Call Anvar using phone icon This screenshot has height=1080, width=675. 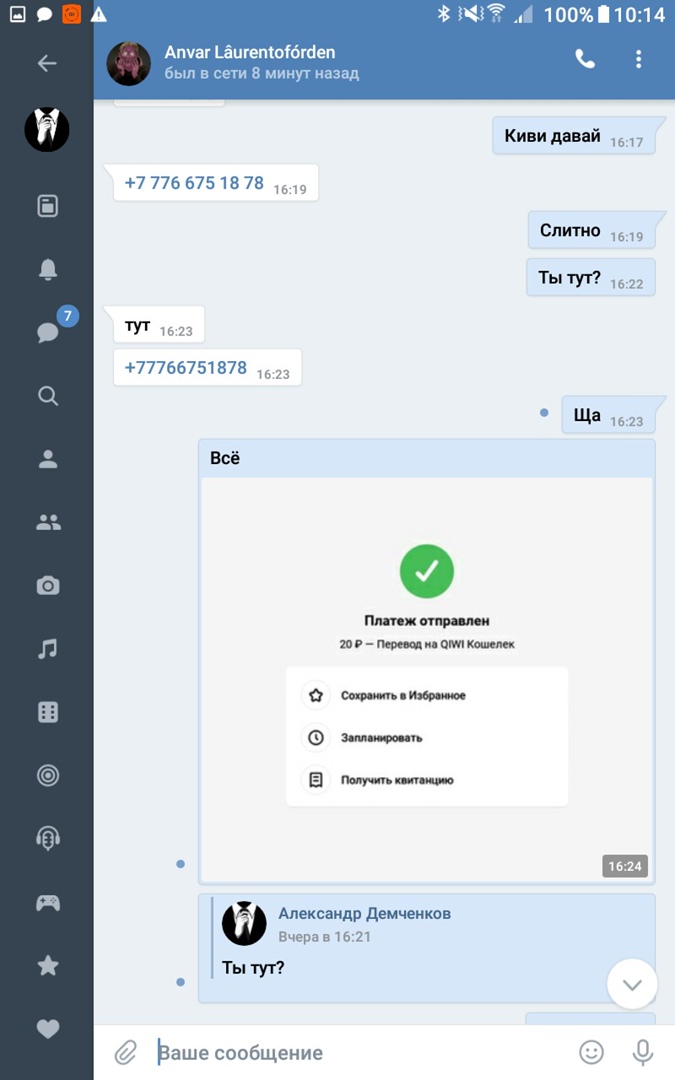[585, 59]
